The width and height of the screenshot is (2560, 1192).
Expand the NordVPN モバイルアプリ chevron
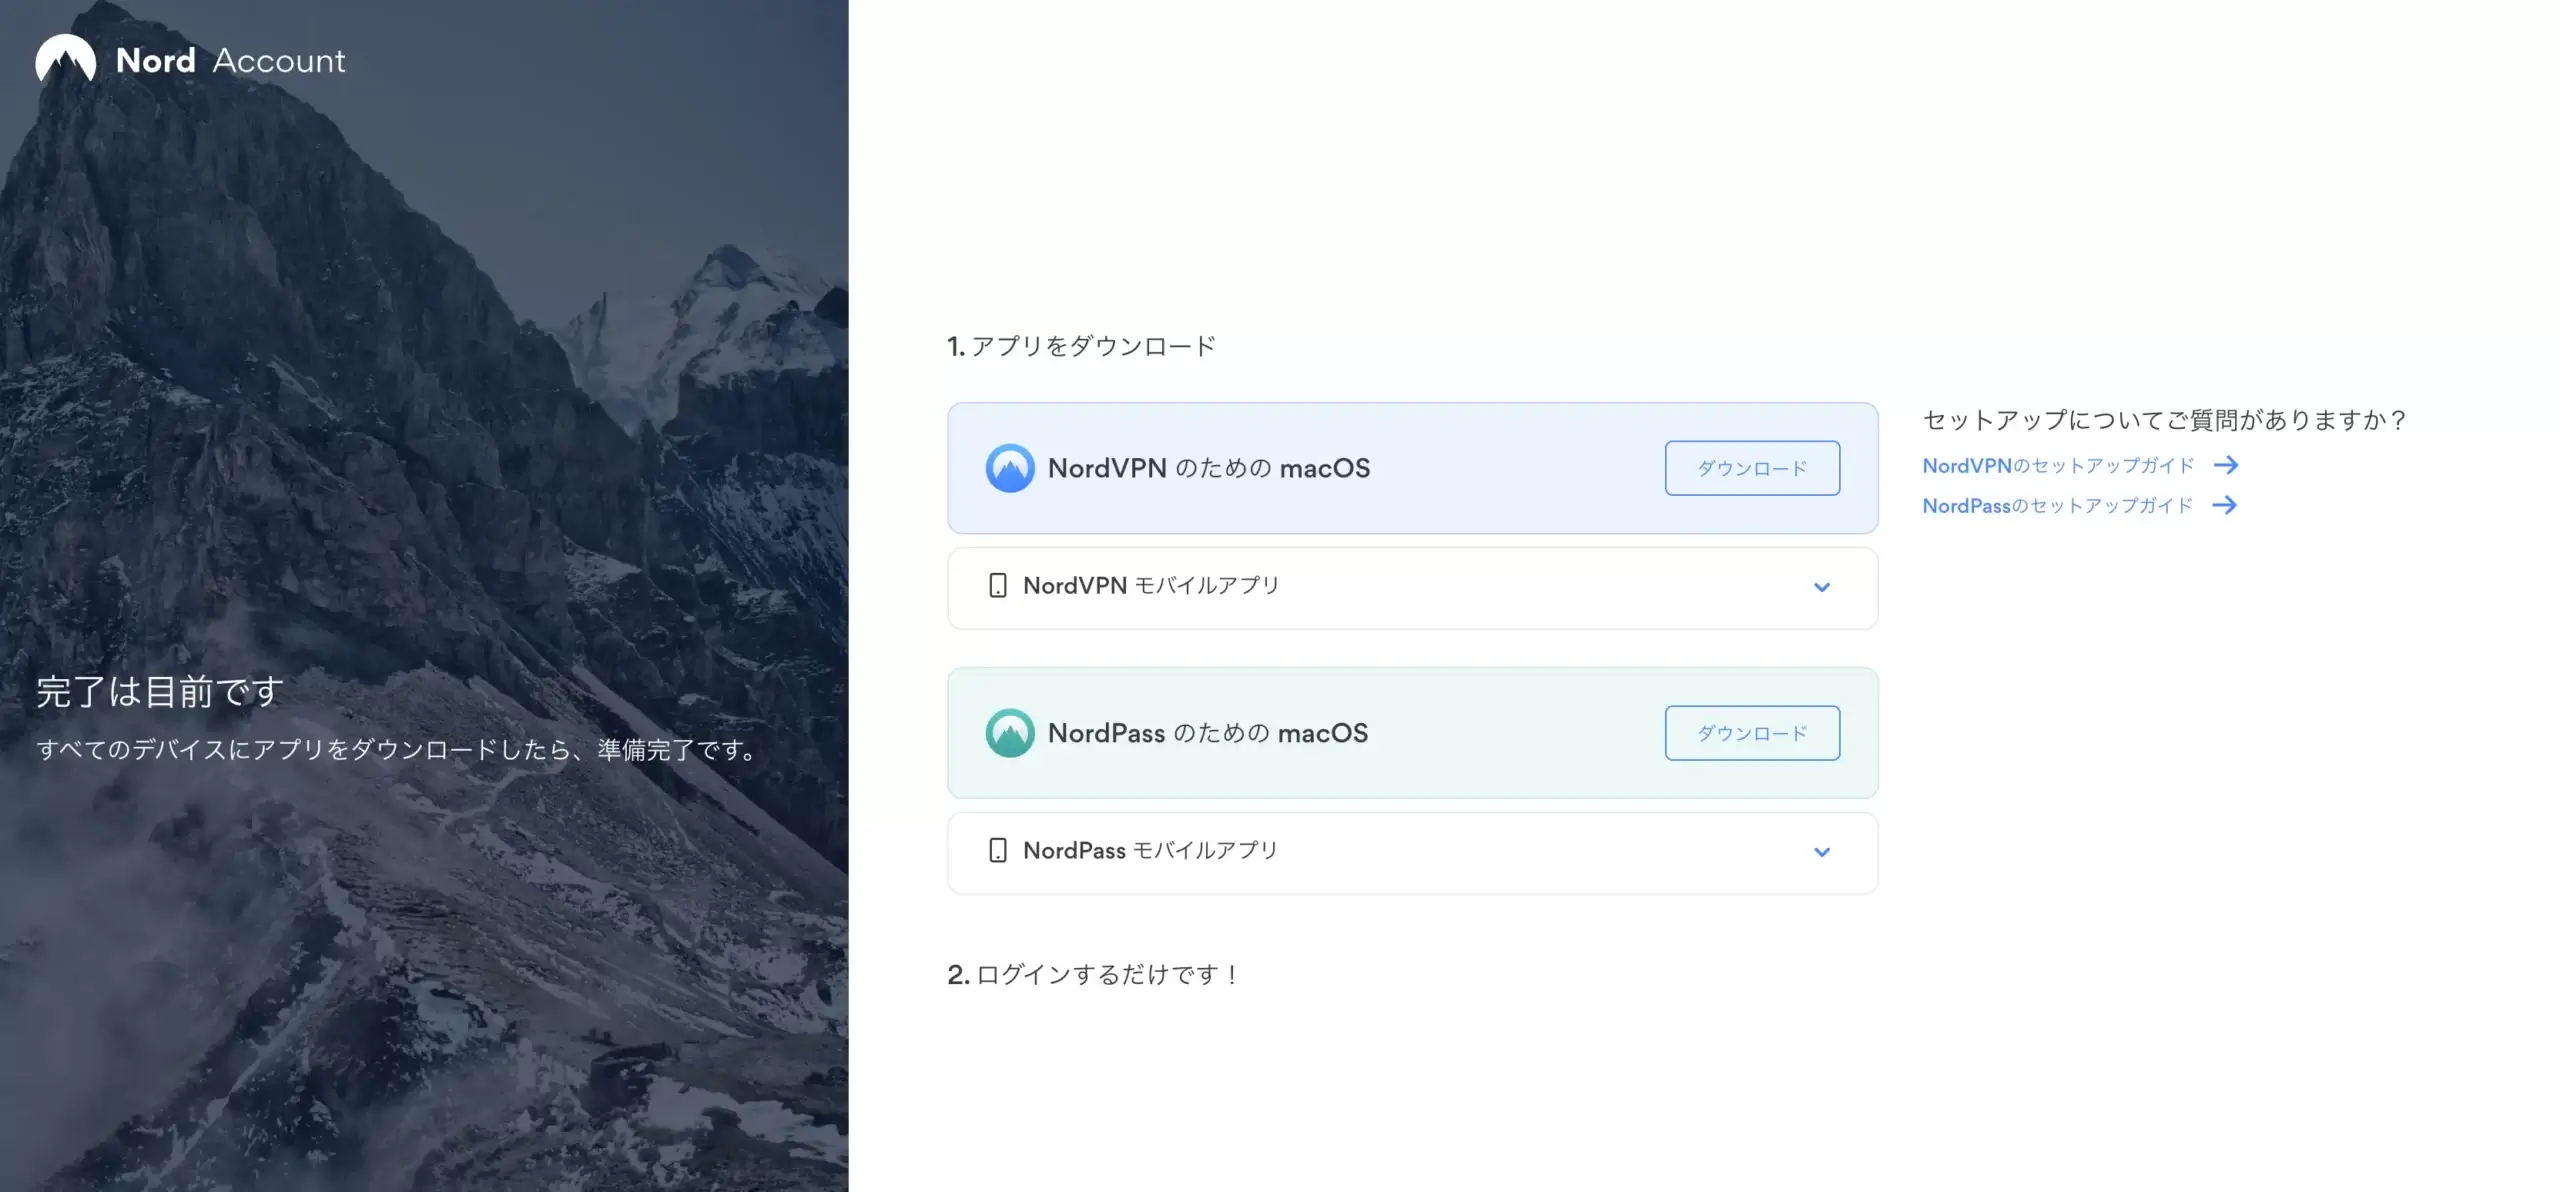point(1822,587)
